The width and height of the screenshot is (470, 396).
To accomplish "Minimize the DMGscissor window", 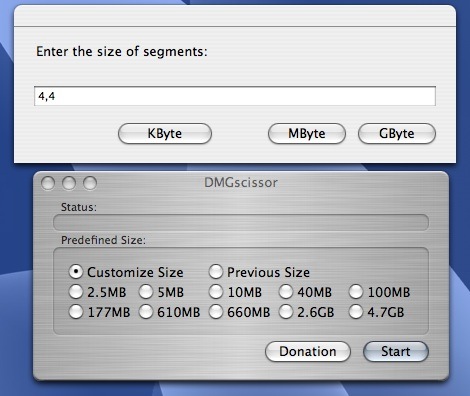I will tap(69, 183).
